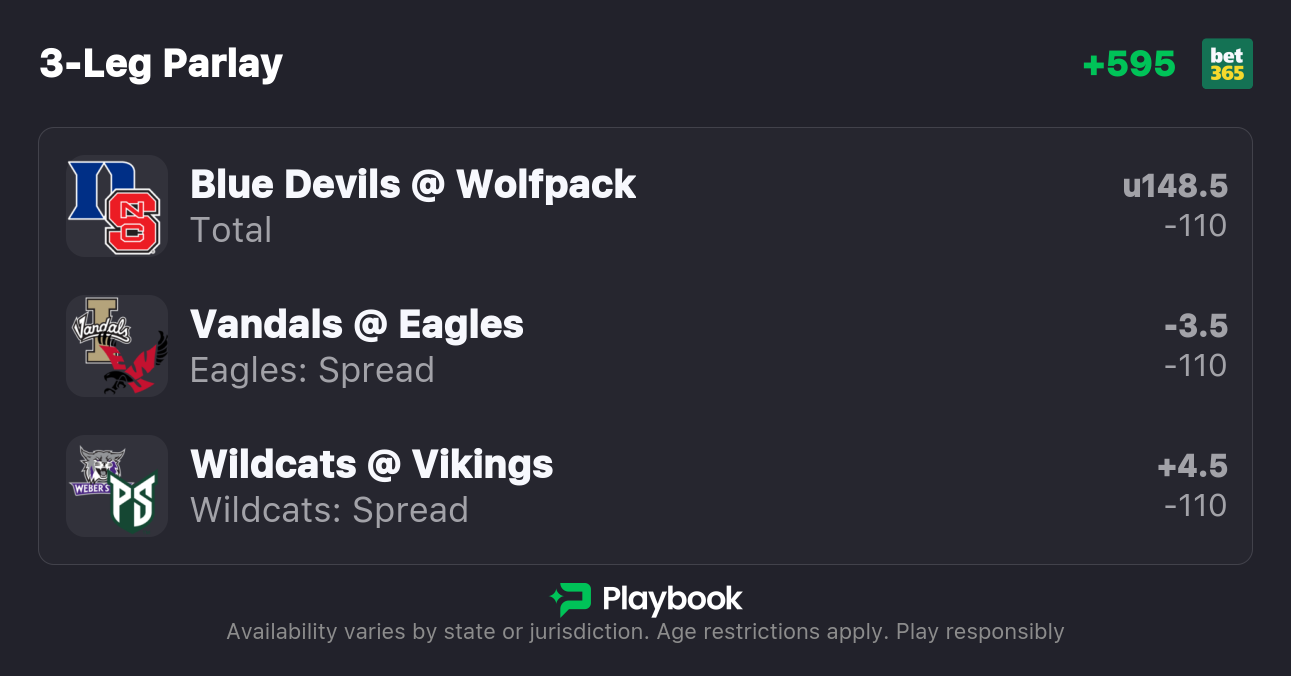Click the 3-Leg Parlay title
1291x676 pixels.
coord(161,64)
